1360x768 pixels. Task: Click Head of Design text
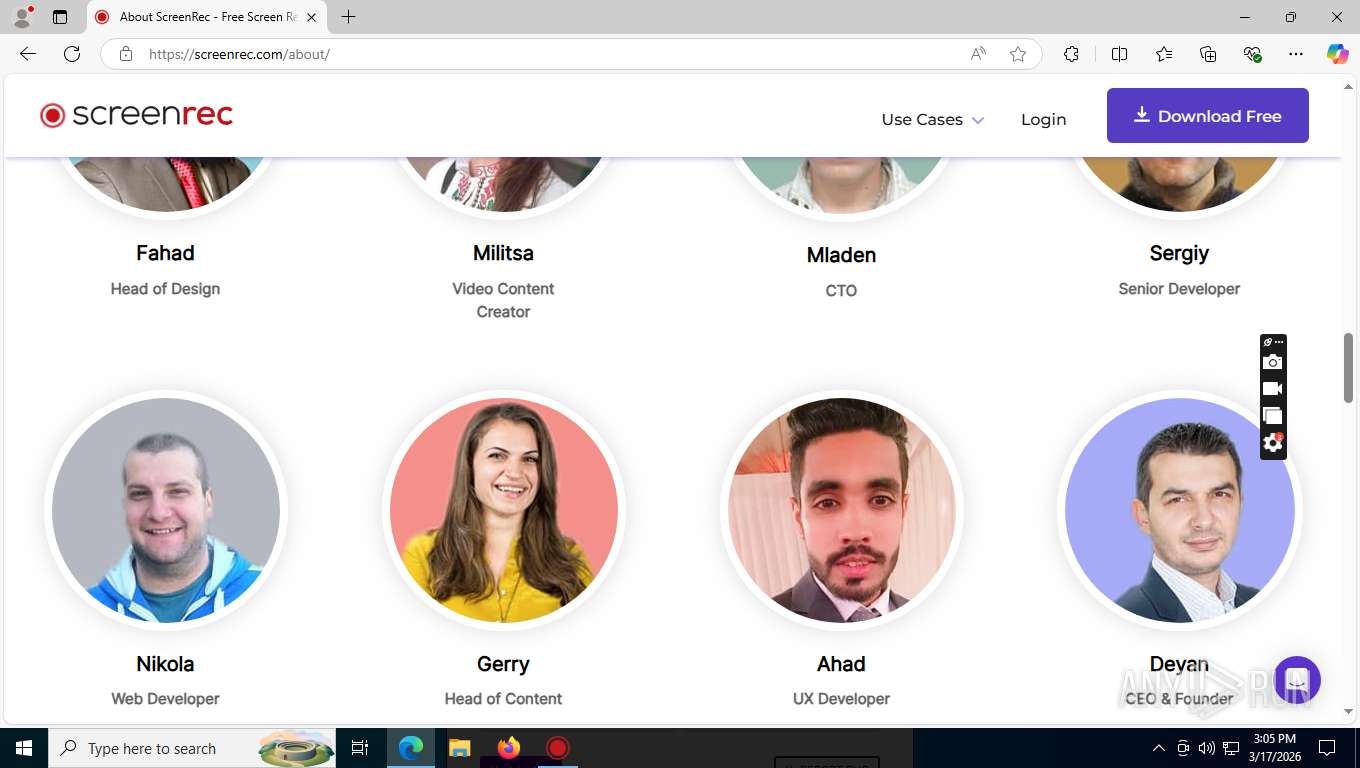click(x=165, y=288)
